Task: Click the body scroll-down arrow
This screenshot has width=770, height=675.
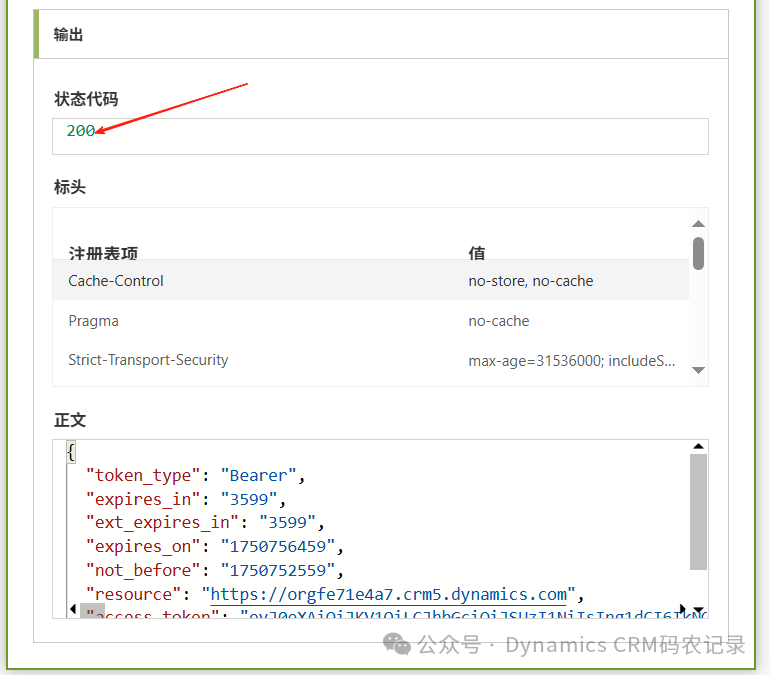Action: point(698,610)
